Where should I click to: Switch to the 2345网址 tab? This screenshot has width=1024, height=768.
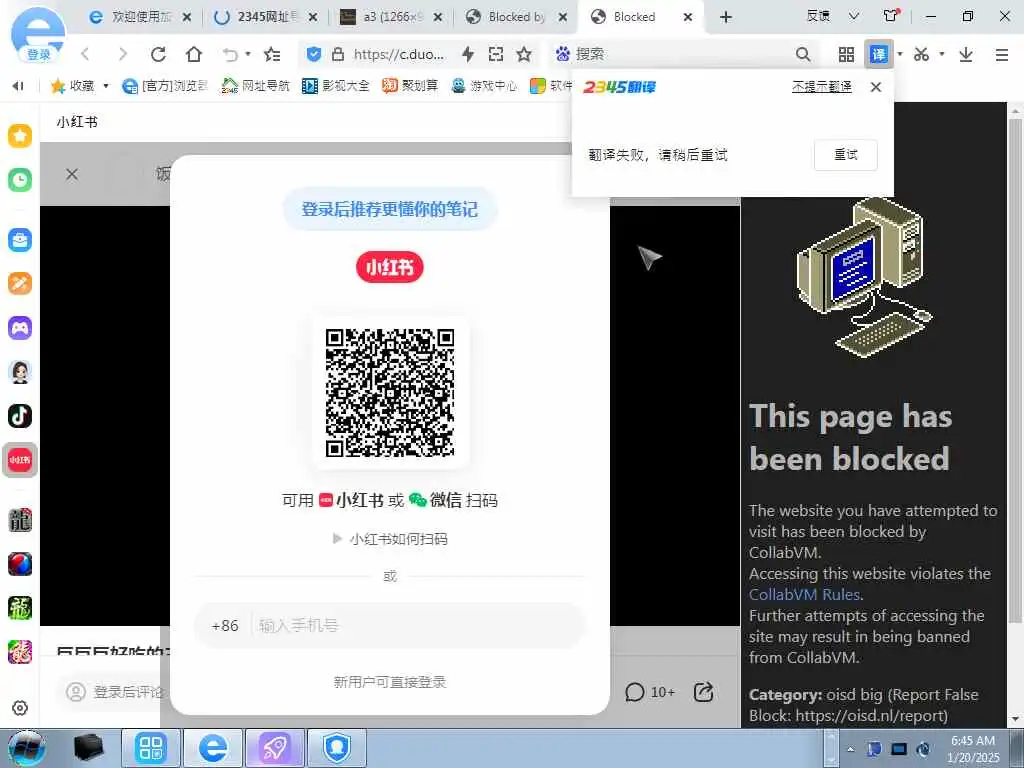click(267, 17)
